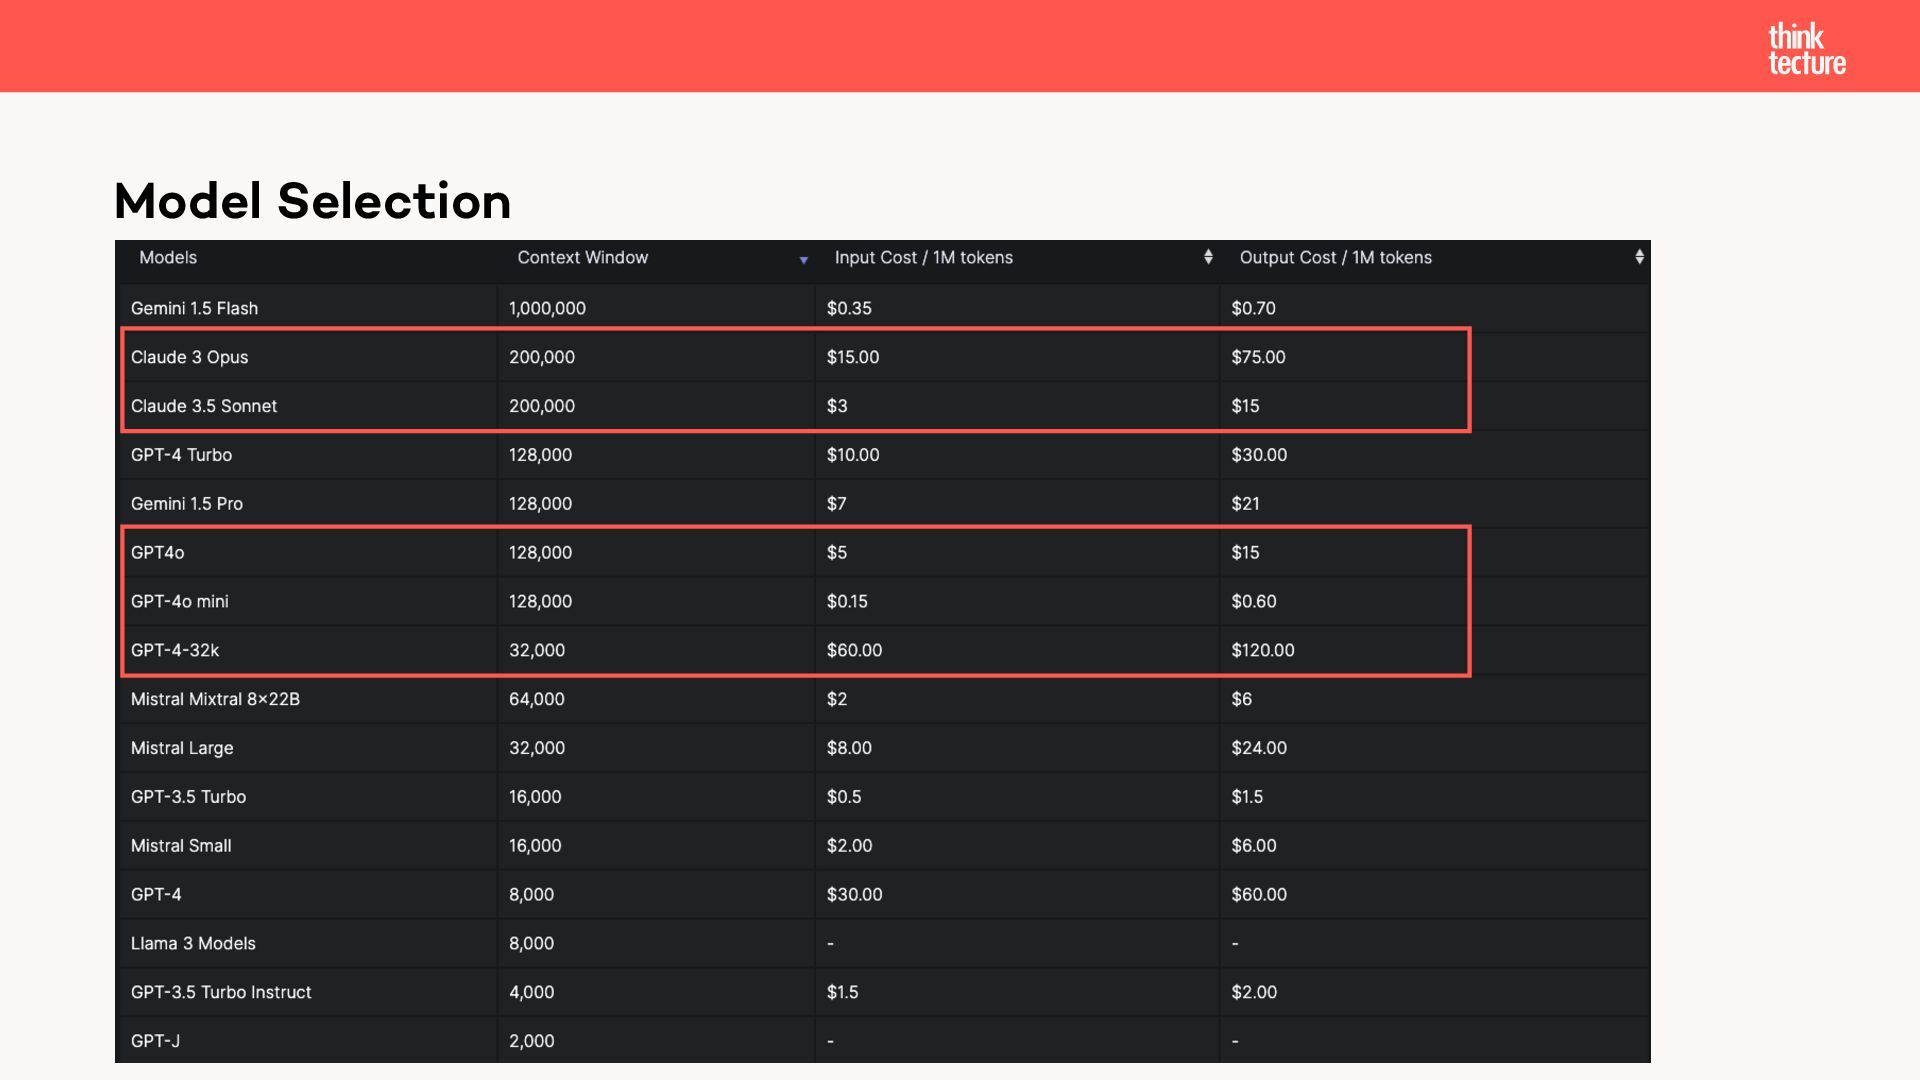Click the $24.00 output cost cell

[1259, 748]
